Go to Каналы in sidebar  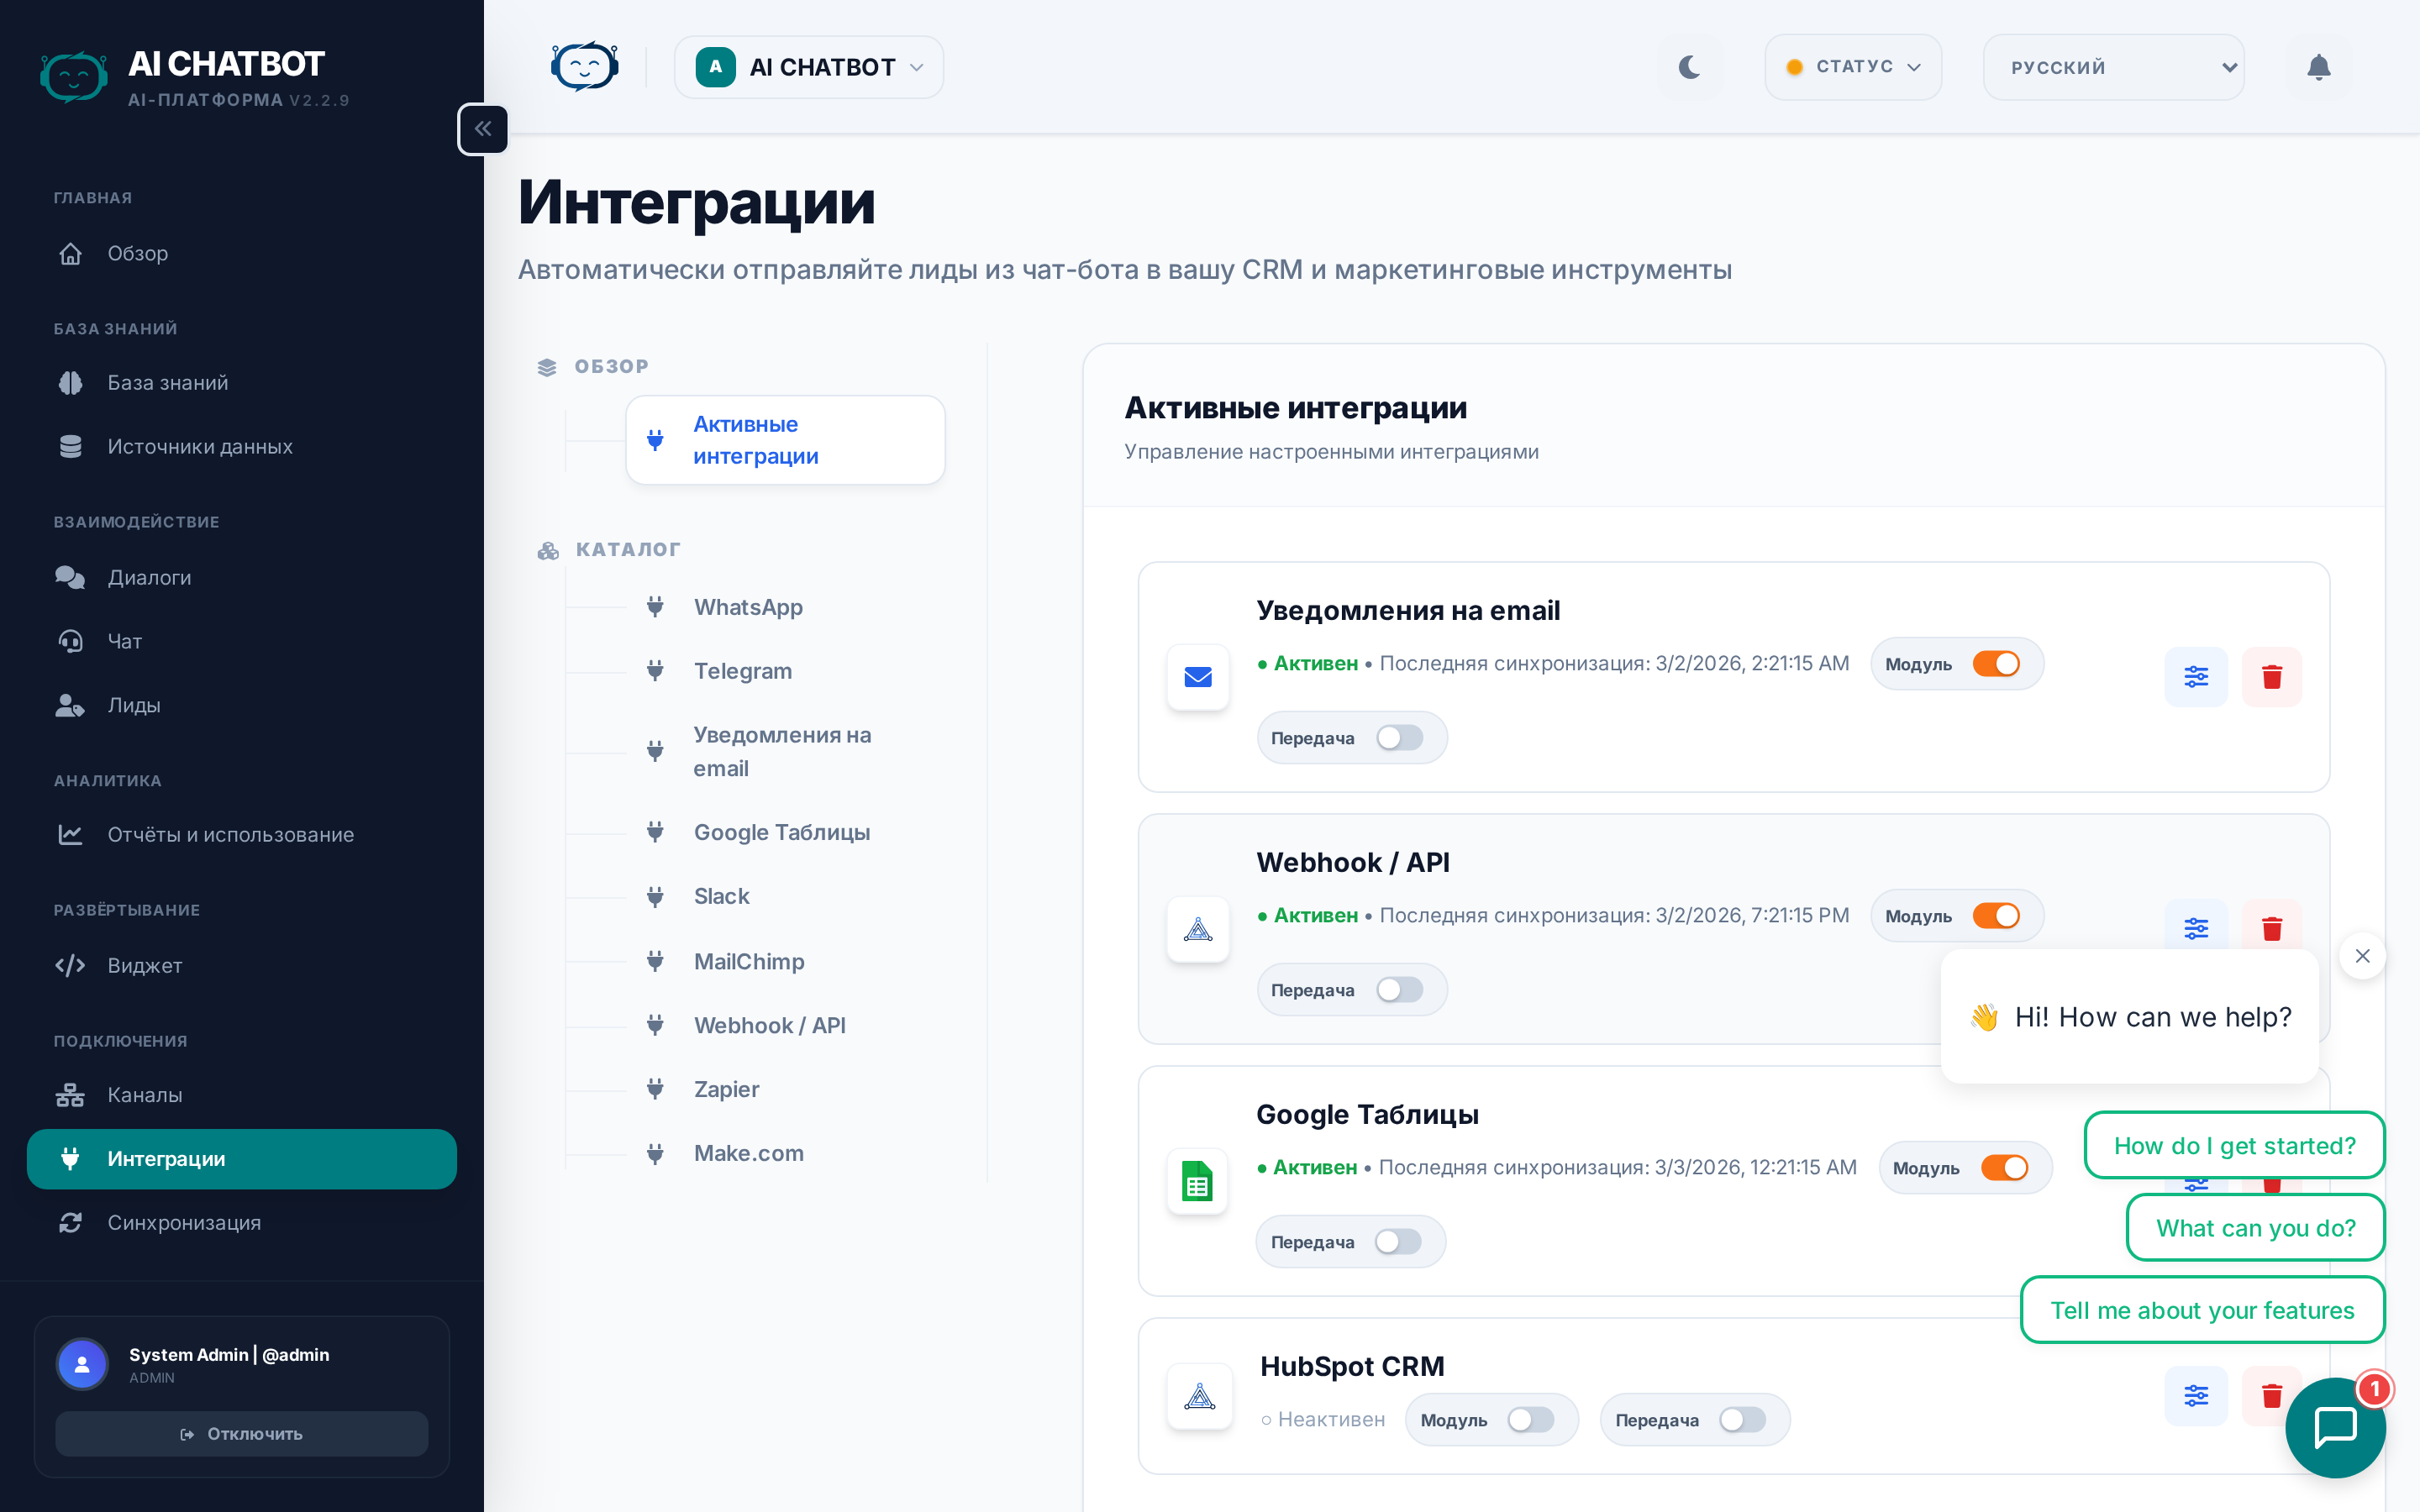click(144, 1095)
